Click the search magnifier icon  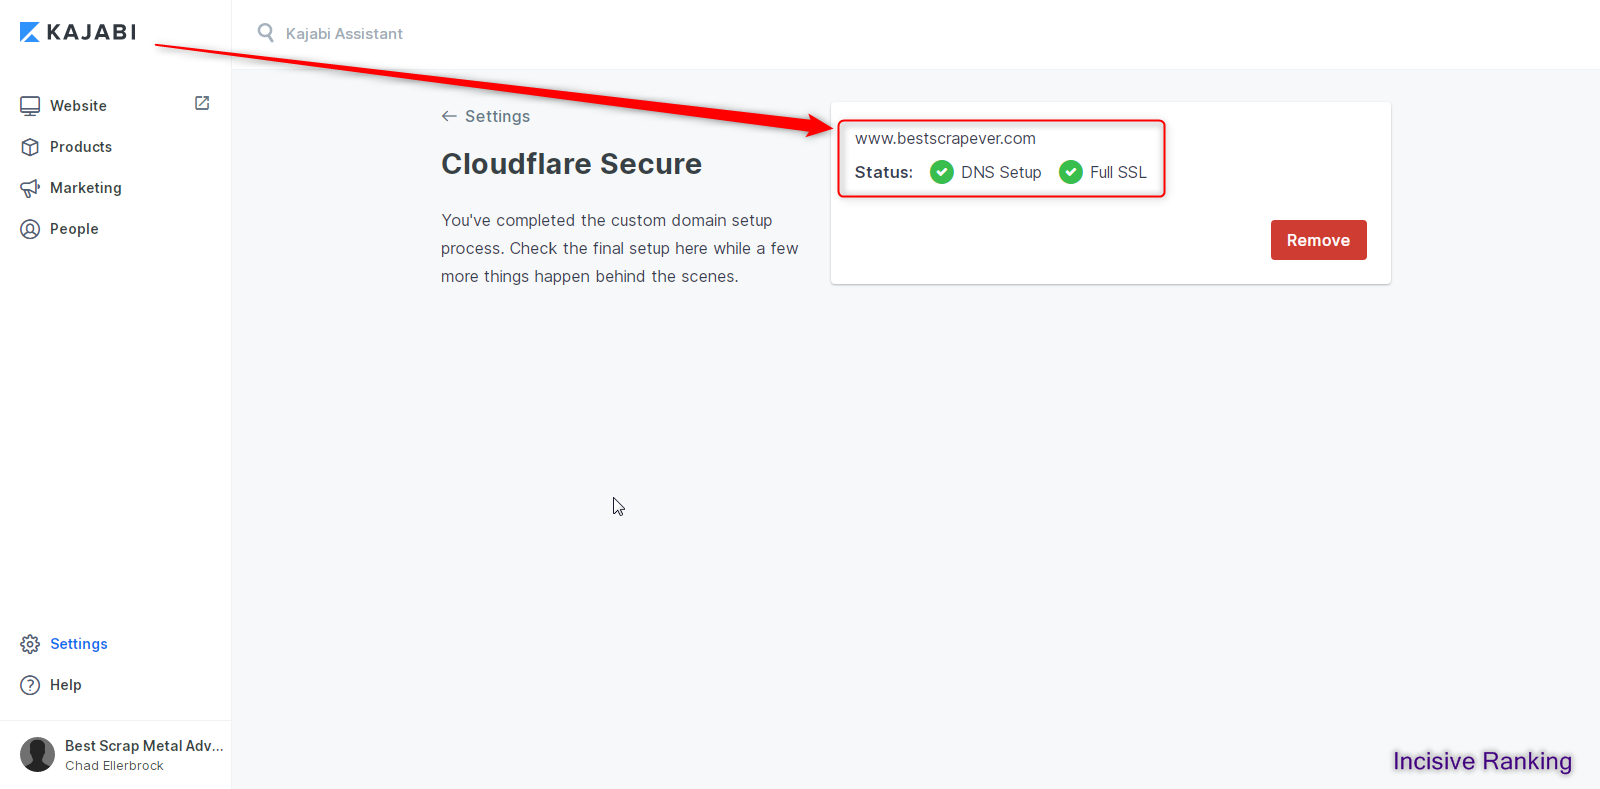tap(265, 33)
